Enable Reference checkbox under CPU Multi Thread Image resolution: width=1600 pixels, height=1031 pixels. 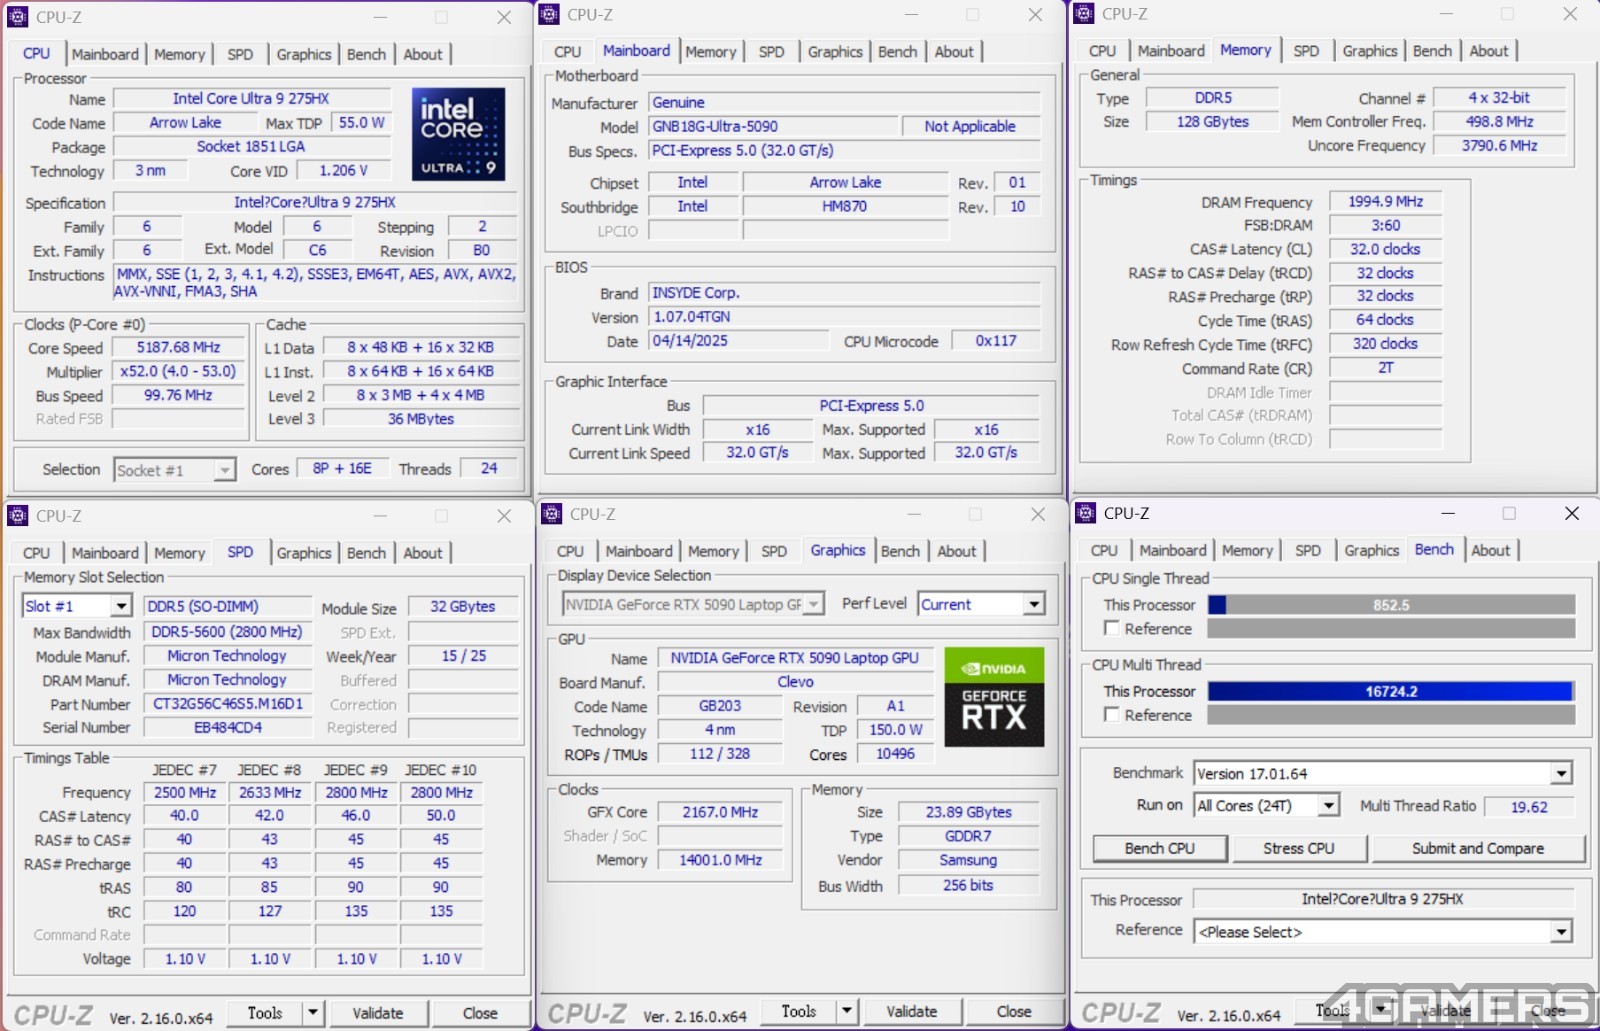[x=1112, y=714]
